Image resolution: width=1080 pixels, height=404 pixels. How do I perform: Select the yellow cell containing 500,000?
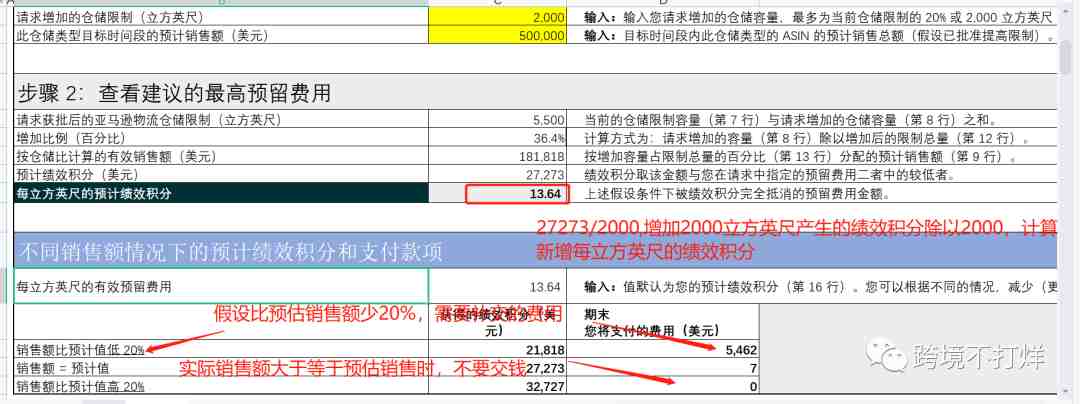click(x=497, y=35)
